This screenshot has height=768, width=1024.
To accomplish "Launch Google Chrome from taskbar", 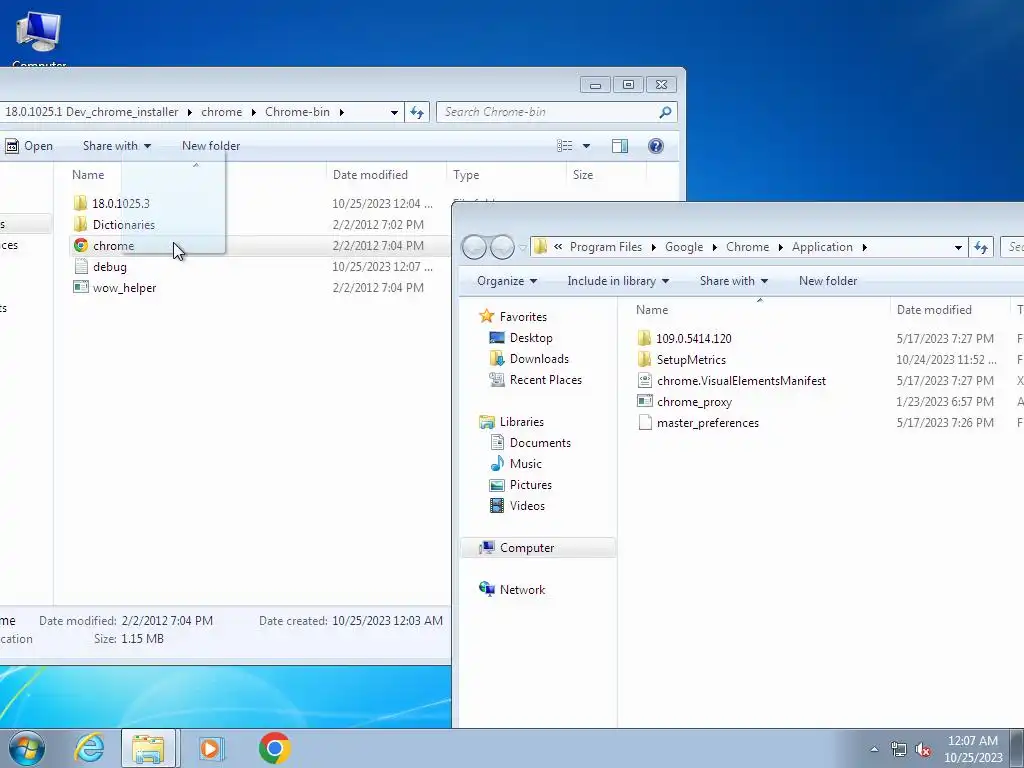I will tap(274, 748).
